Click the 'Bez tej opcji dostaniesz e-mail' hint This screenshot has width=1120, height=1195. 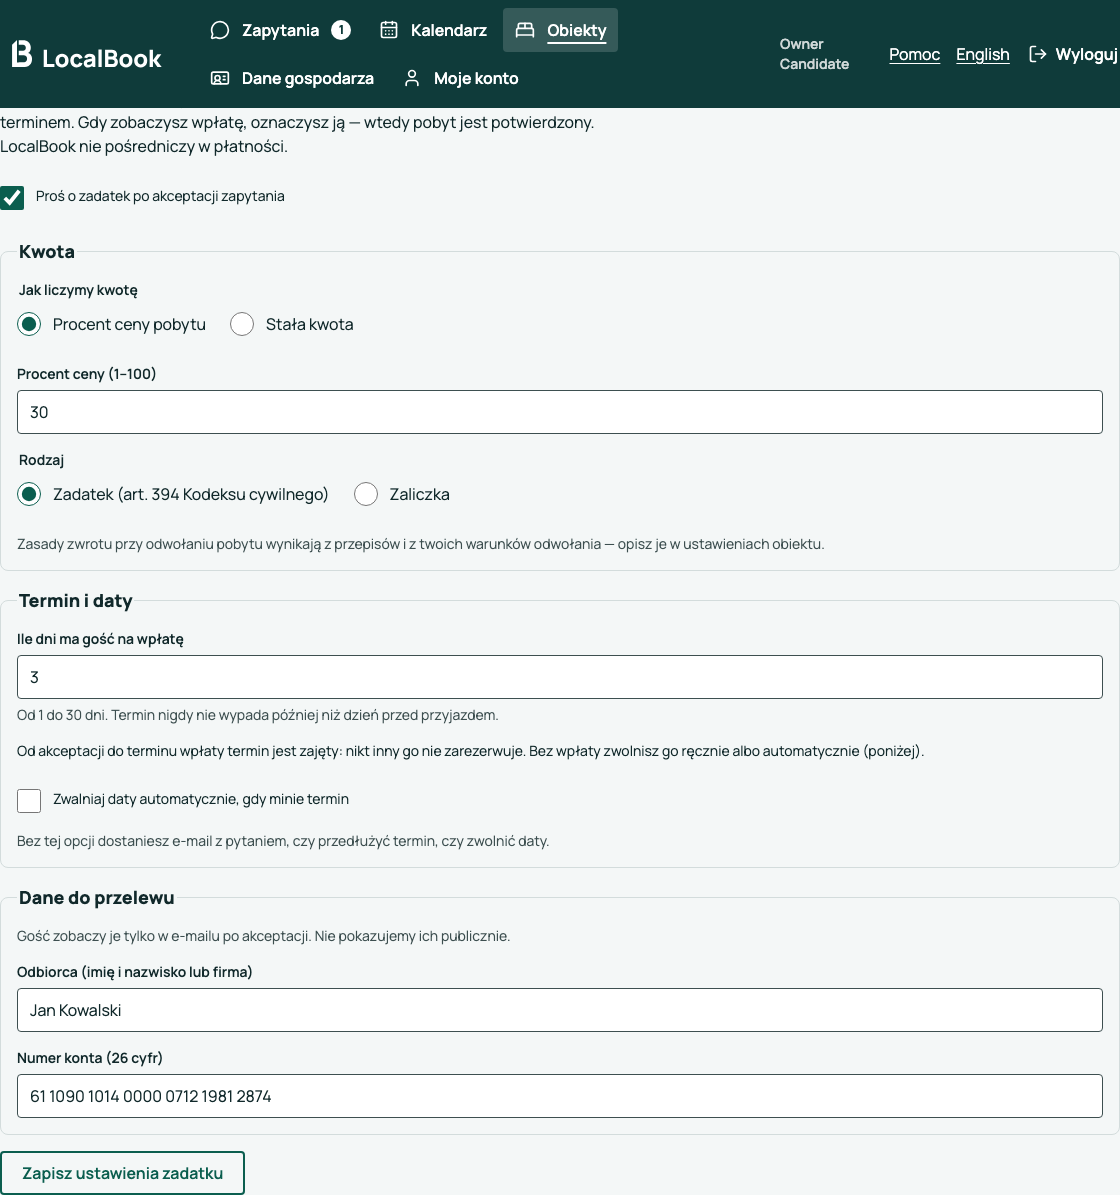[283, 841]
